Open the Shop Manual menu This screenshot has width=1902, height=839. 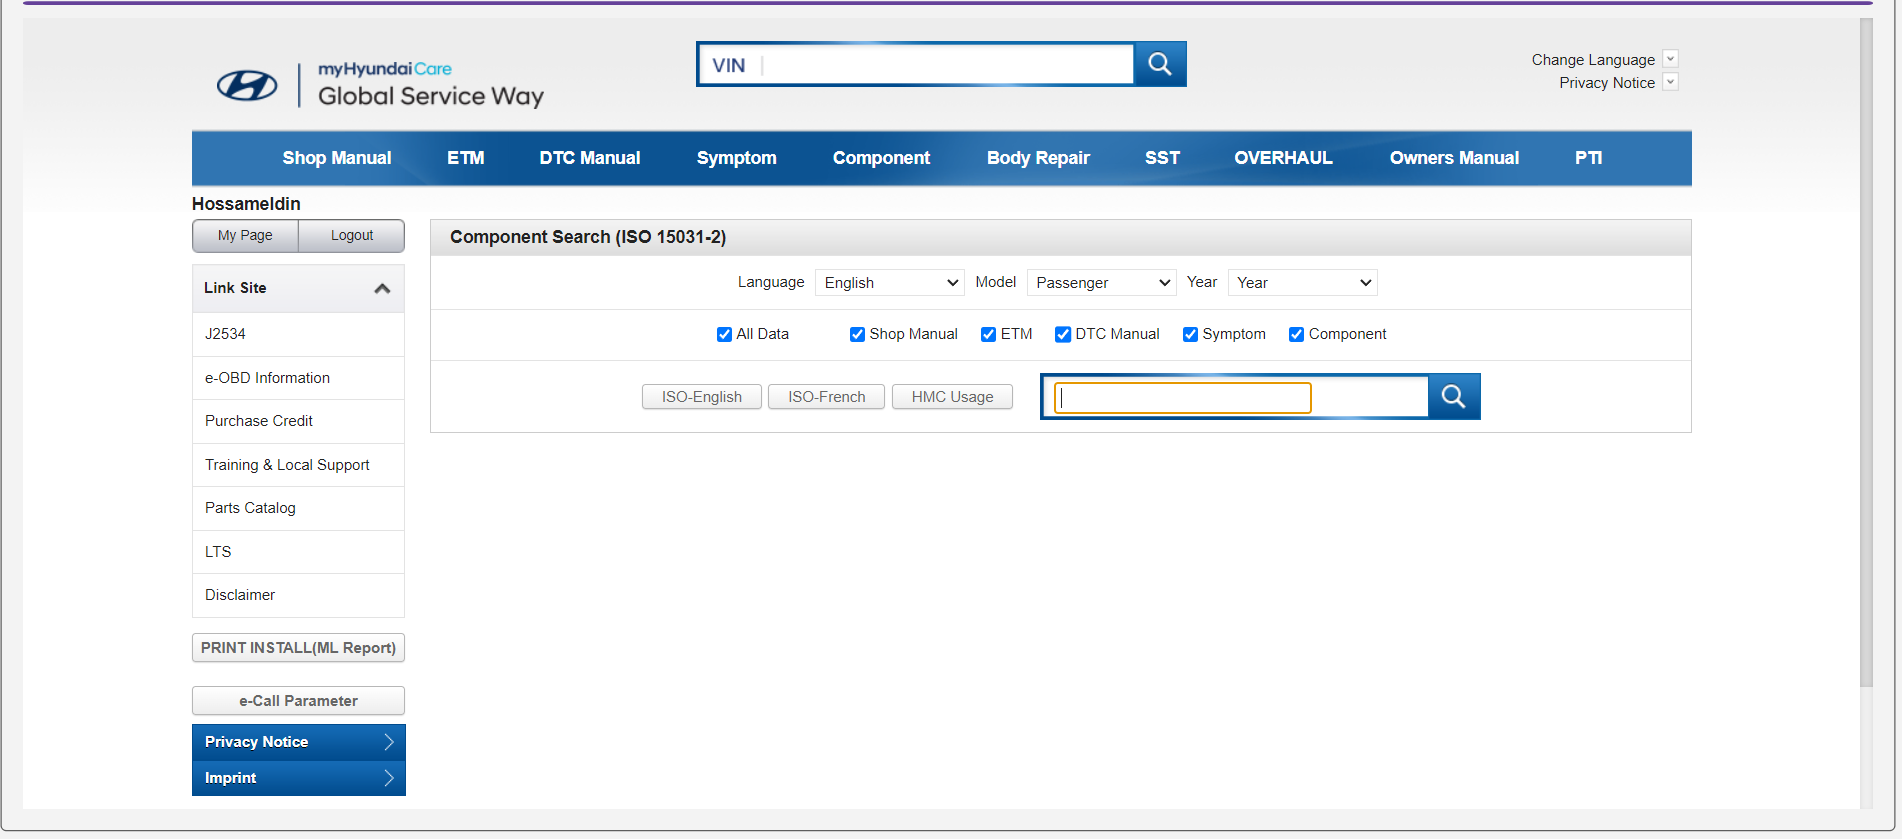(x=336, y=158)
